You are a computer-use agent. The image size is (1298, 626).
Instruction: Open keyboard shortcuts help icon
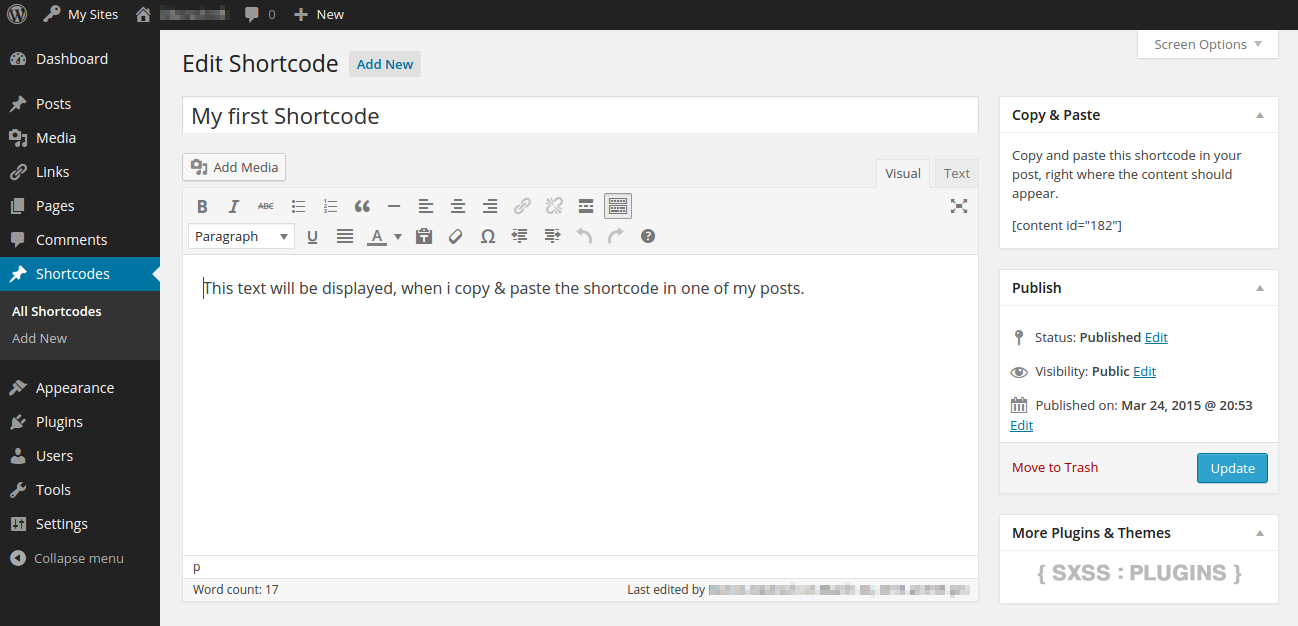pos(648,236)
